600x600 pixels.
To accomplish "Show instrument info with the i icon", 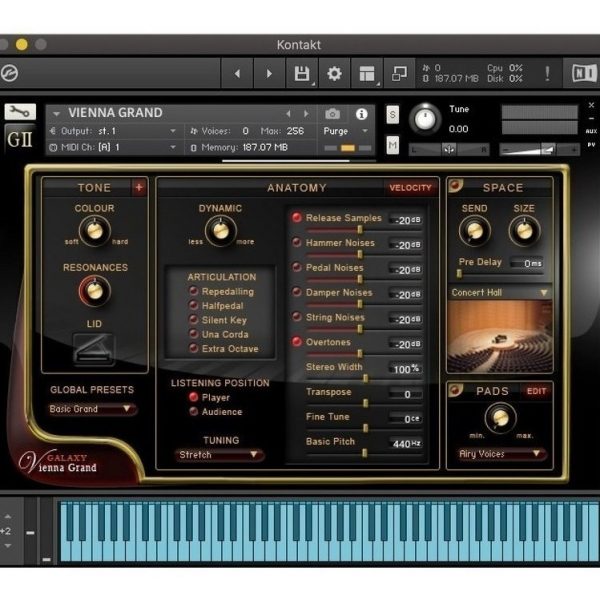I will pyautogui.click(x=361, y=114).
